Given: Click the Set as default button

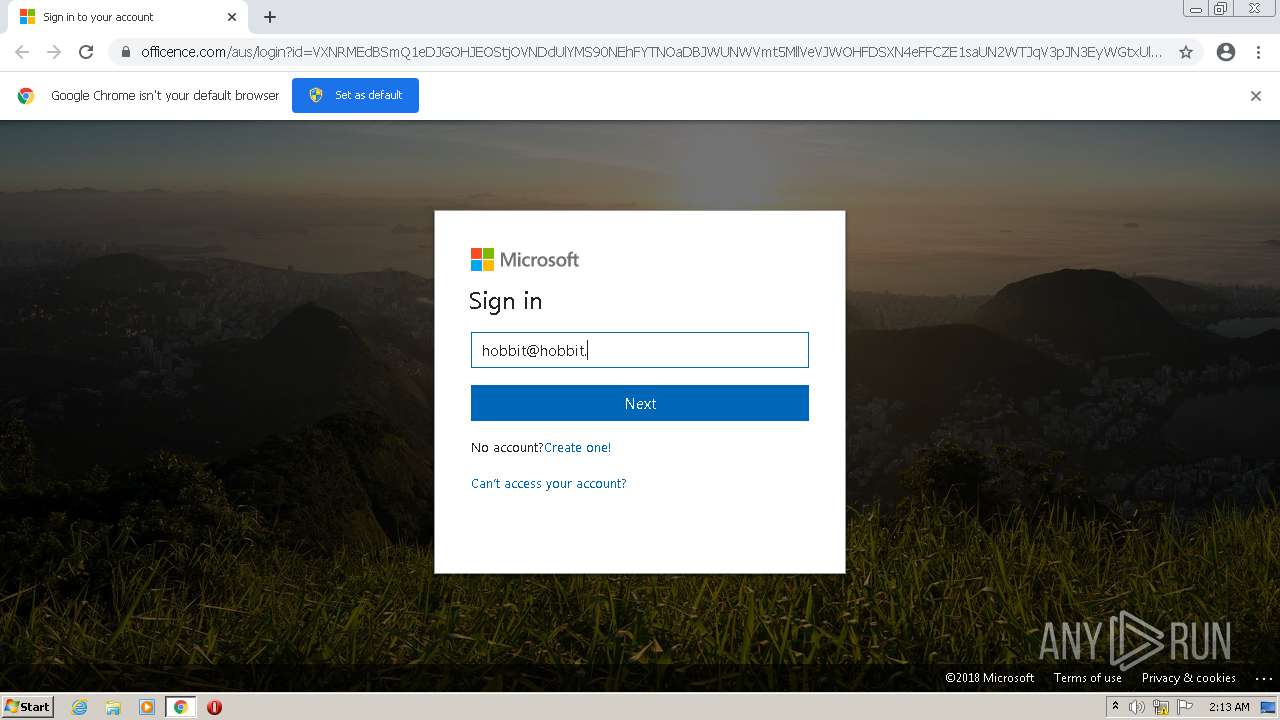Looking at the screenshot, I should pyautogui.click(x=355, y=95).
